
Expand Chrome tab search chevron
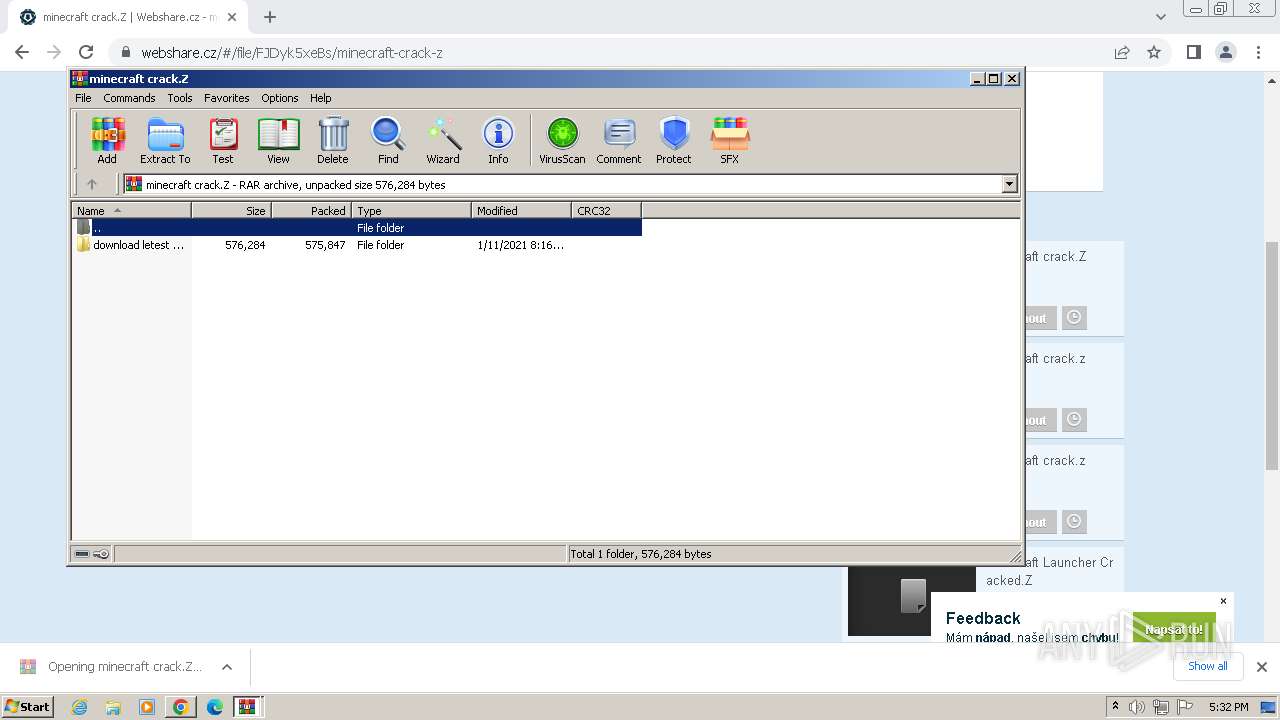tap(1160, 17)
